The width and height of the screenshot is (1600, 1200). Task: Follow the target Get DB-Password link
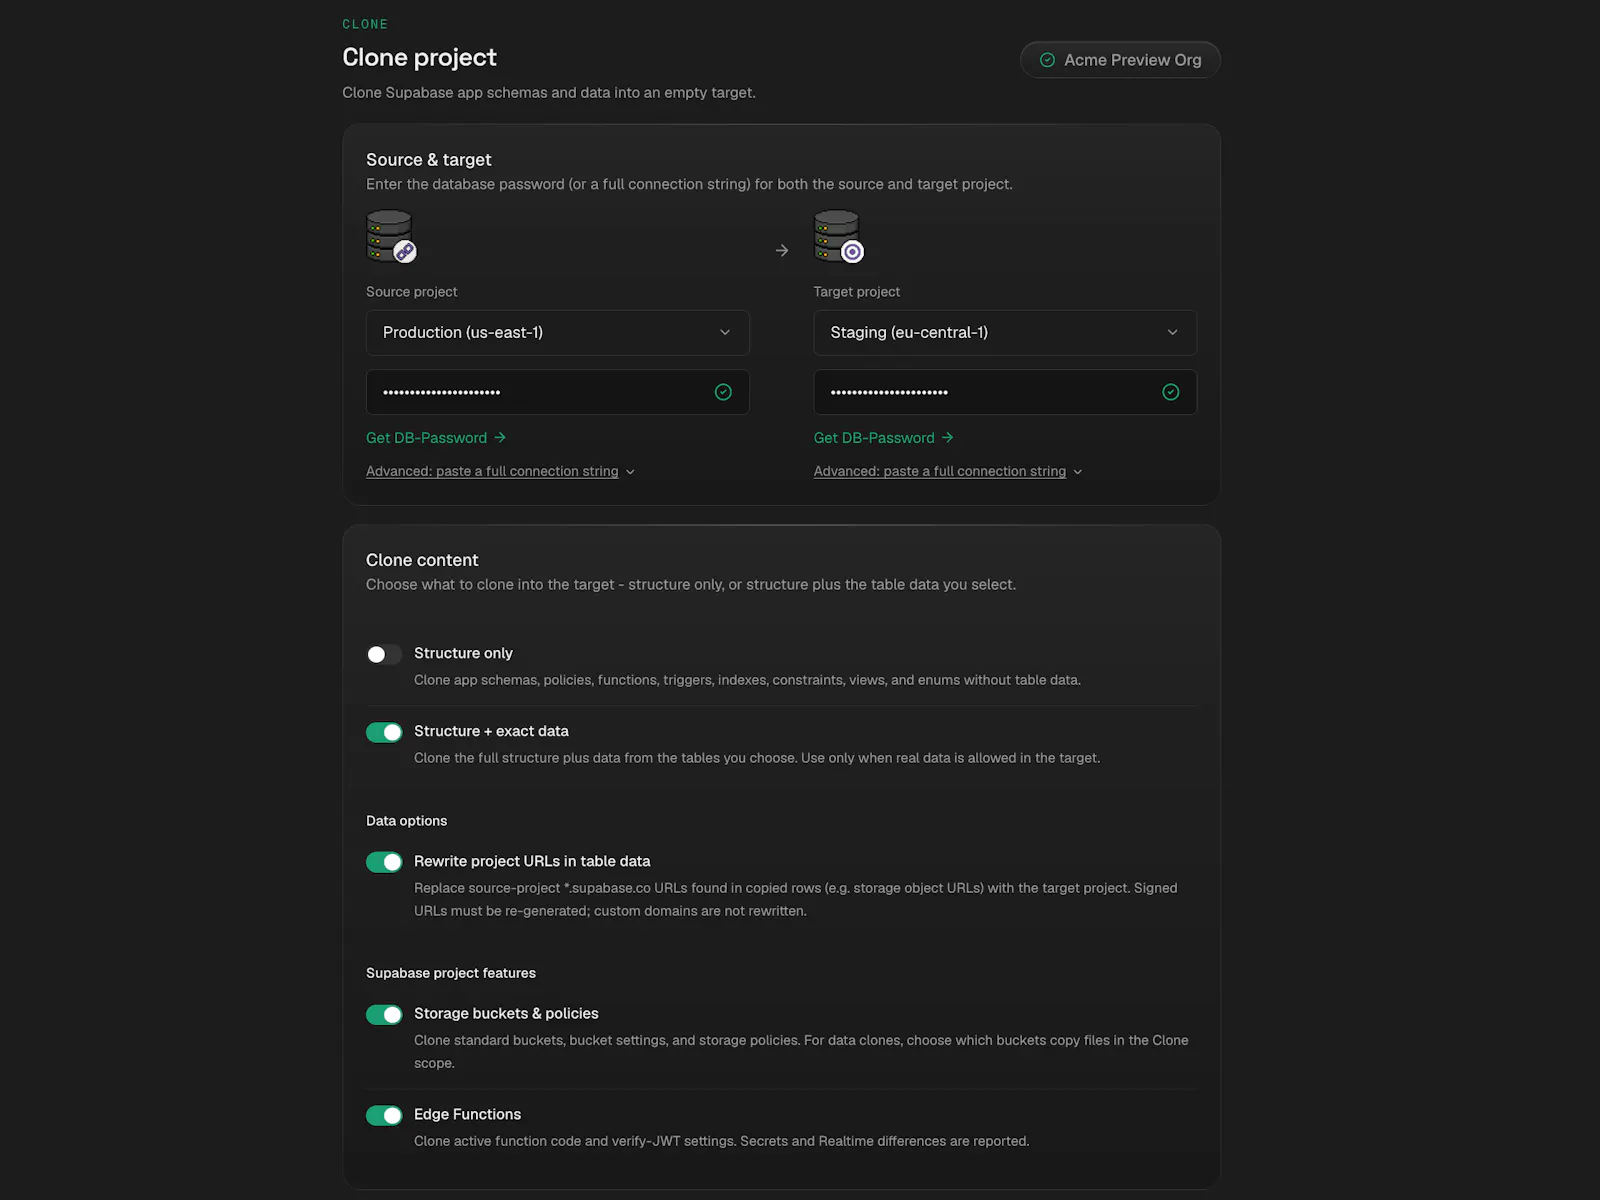pyautogui.click(x=884, y=438)
